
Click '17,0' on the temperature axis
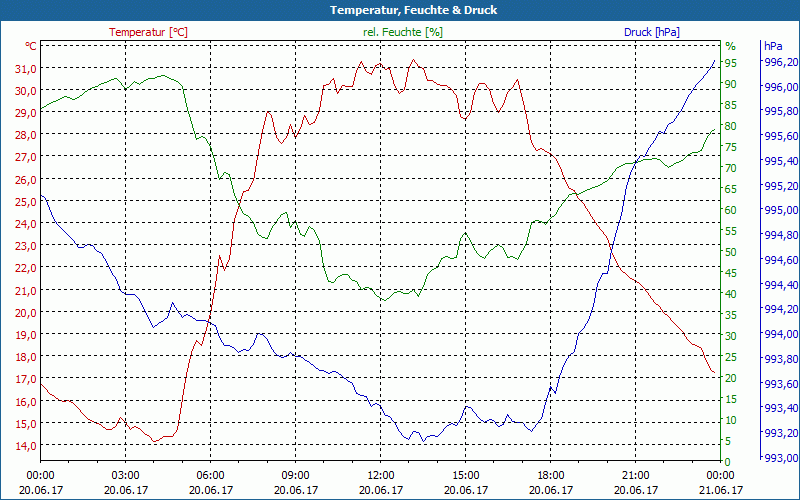26,379
